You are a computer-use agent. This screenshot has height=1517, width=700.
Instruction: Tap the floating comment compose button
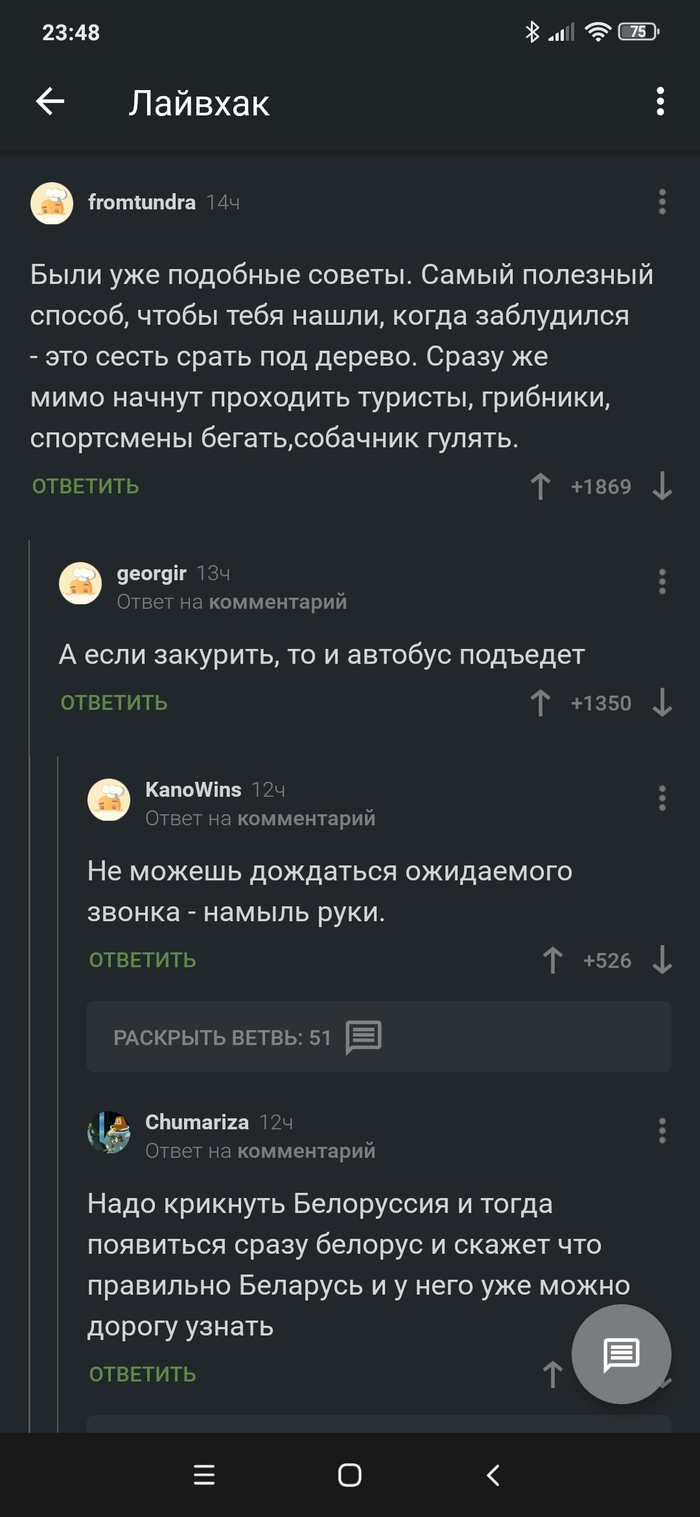point(620,1354)
